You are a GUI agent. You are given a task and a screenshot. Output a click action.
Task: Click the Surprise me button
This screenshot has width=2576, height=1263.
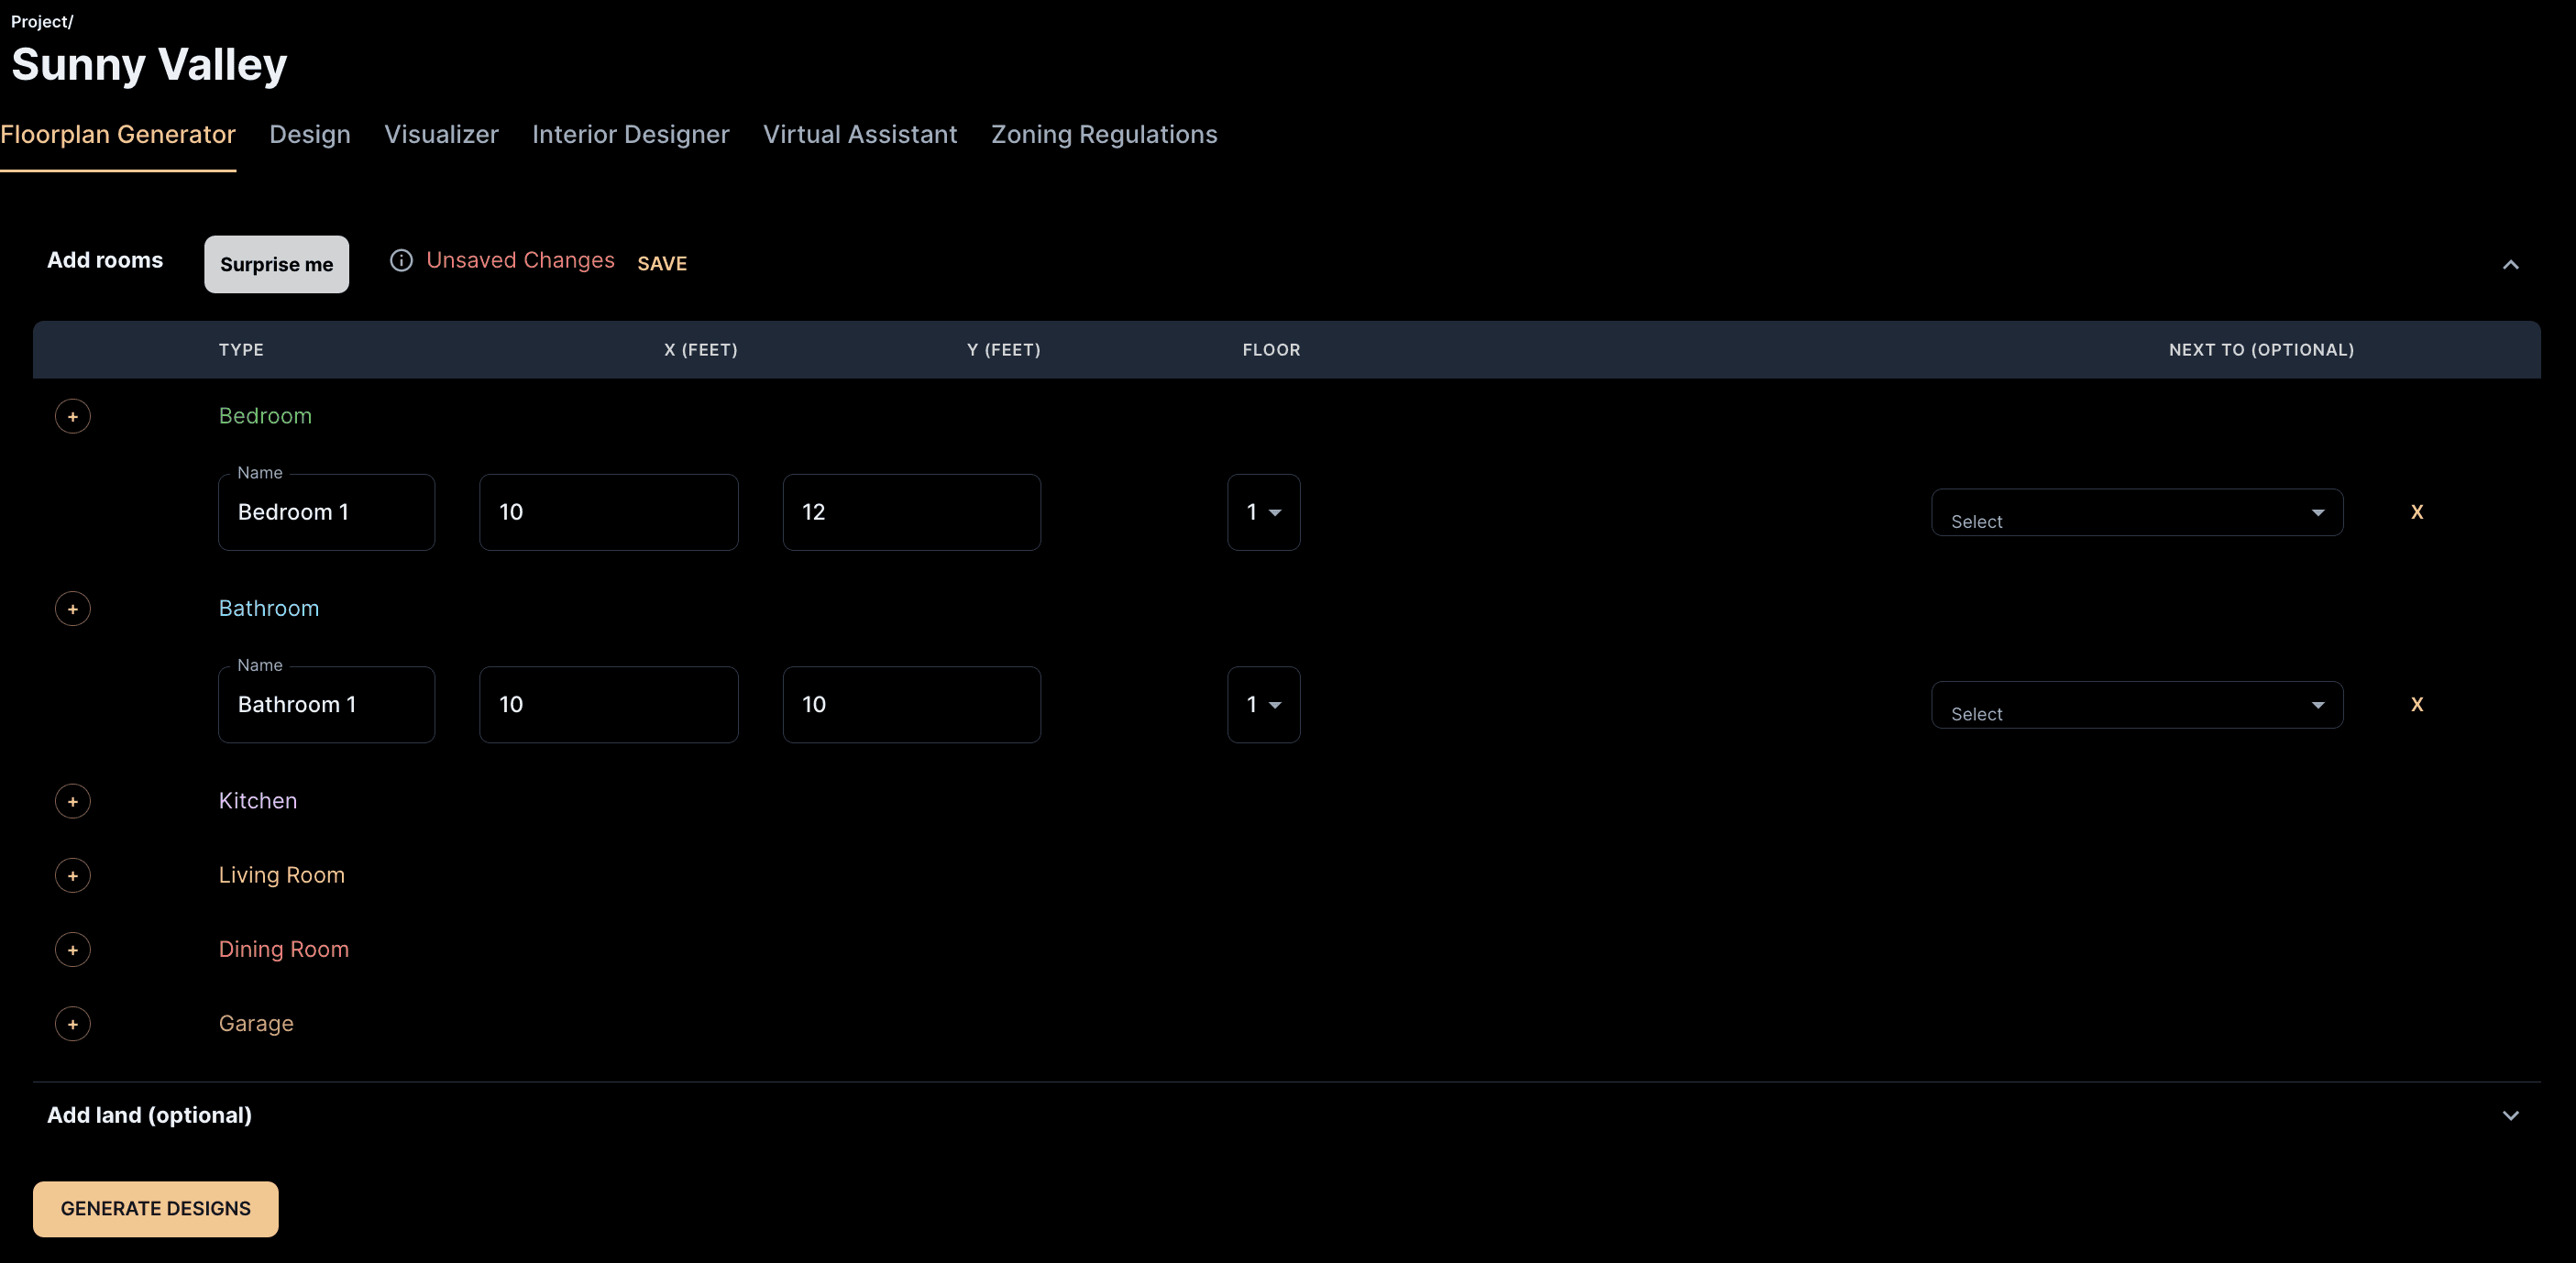pos(276,265)
